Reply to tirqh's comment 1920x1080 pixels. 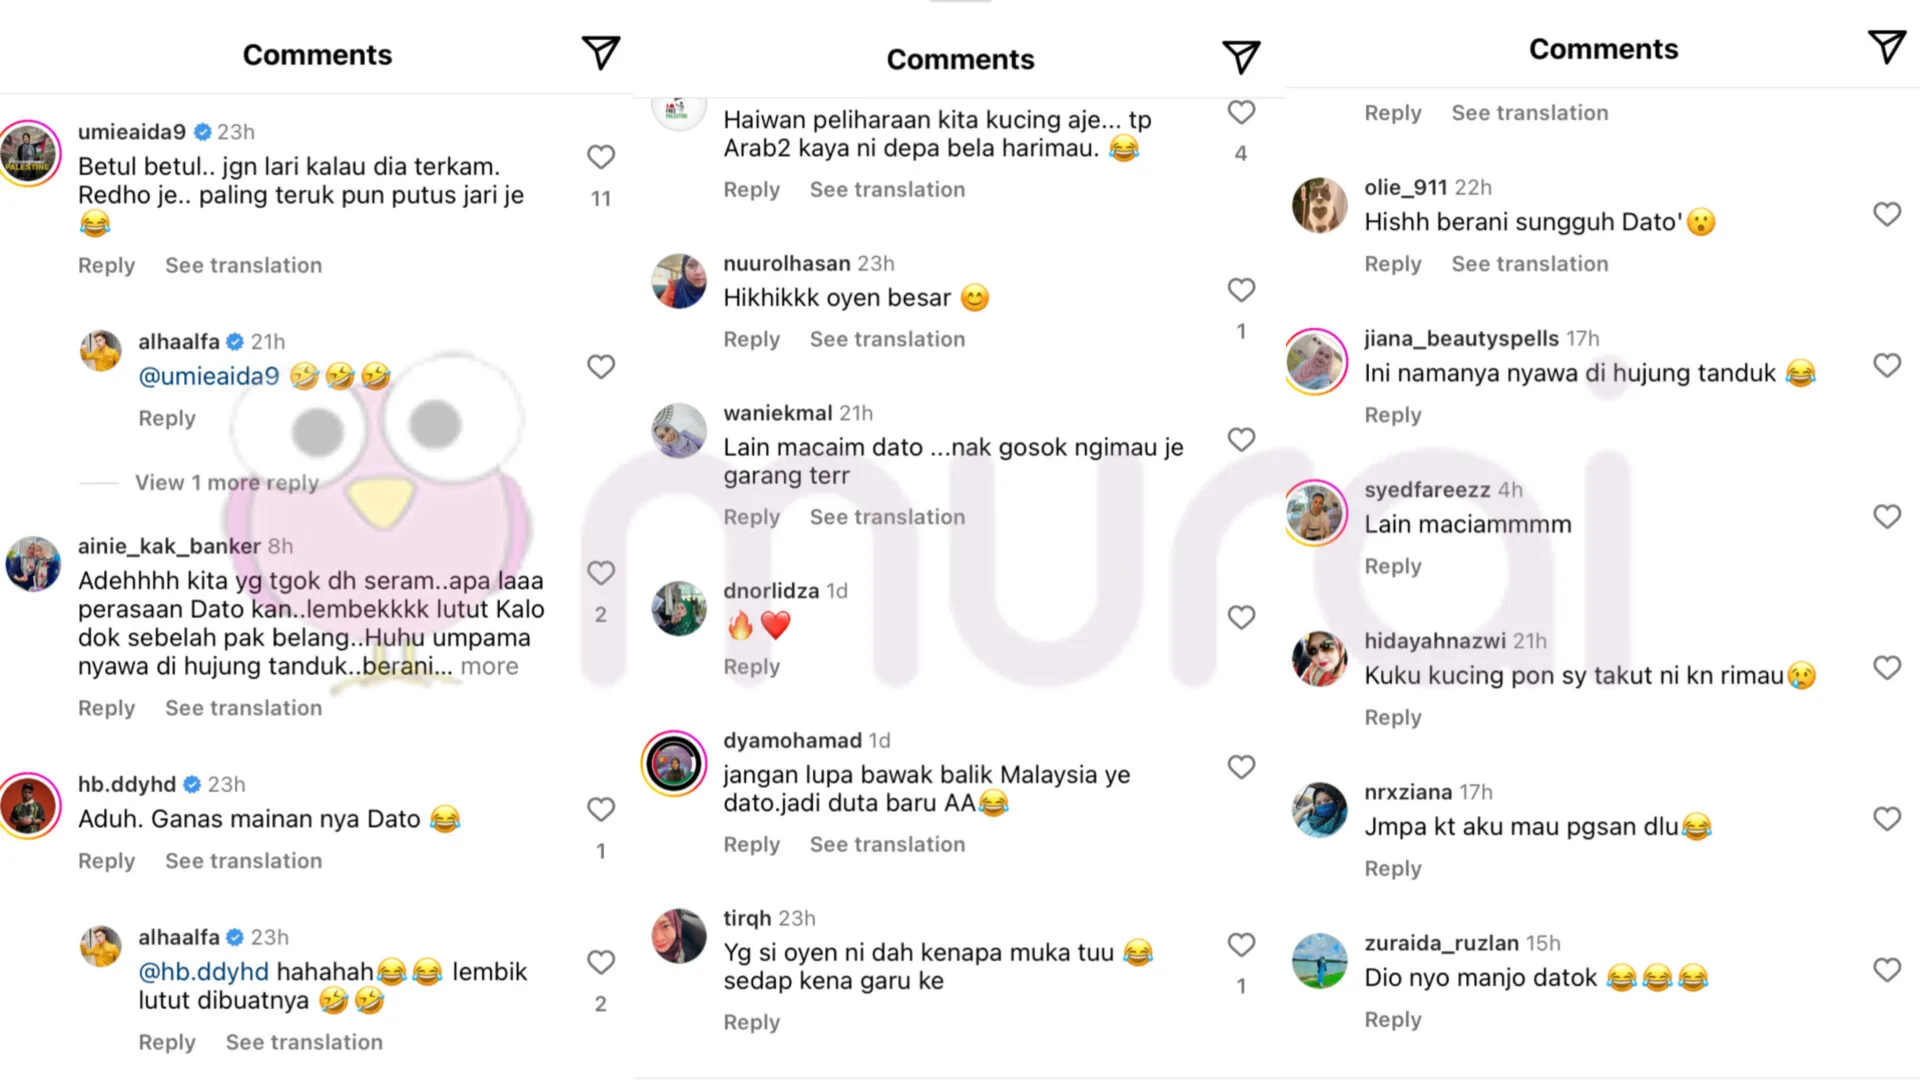(751, 1022)
